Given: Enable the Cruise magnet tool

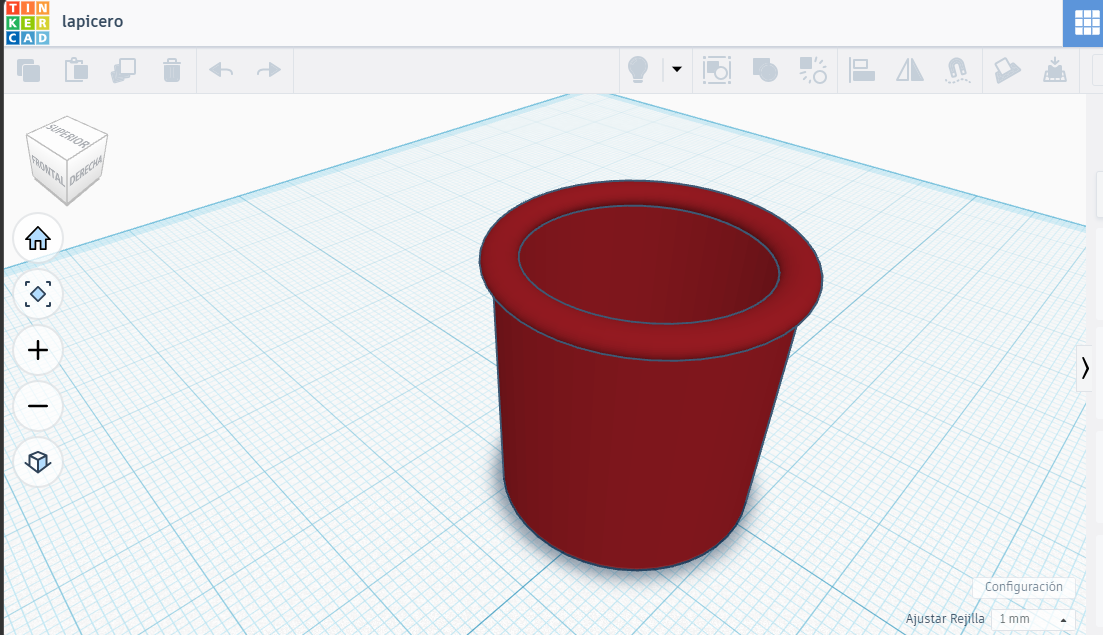Looking at the screenshot, I should coord(957,70).
